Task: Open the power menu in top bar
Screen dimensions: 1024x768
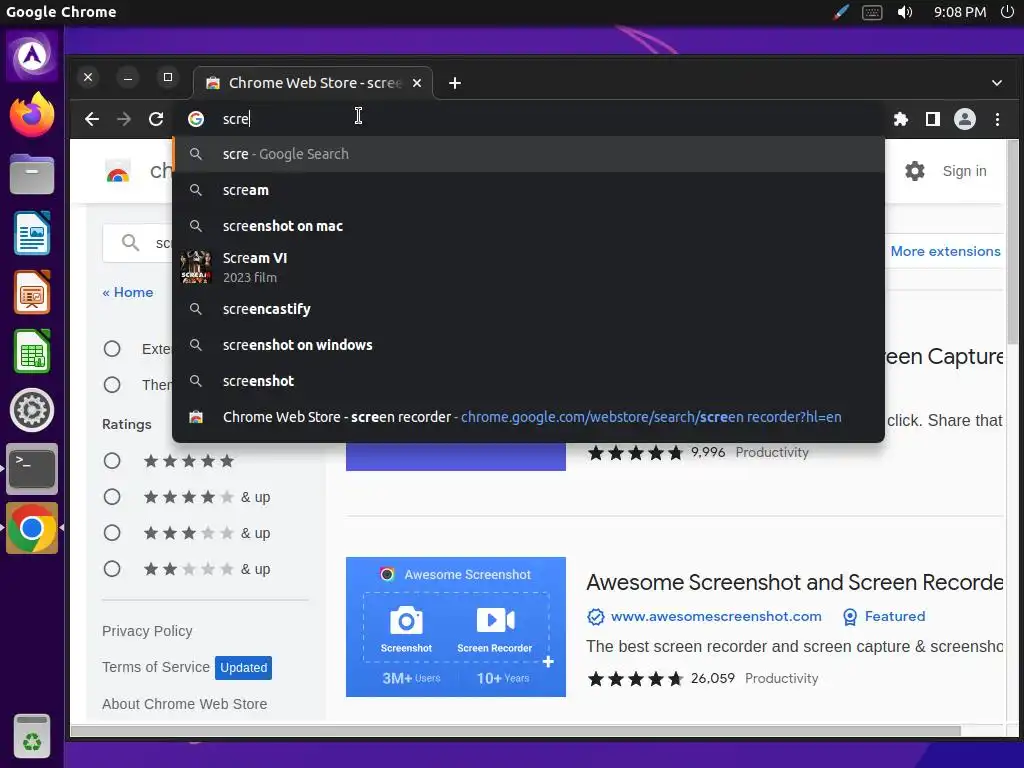Action: point(1007,12)
